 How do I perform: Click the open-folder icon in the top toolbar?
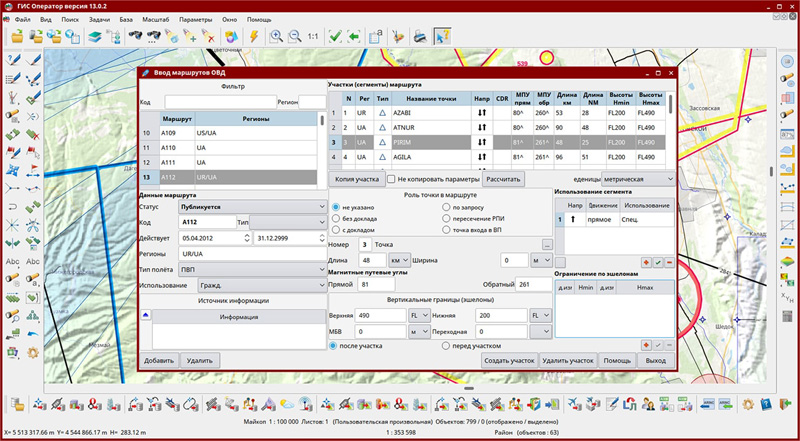click(x=18, y=36)
